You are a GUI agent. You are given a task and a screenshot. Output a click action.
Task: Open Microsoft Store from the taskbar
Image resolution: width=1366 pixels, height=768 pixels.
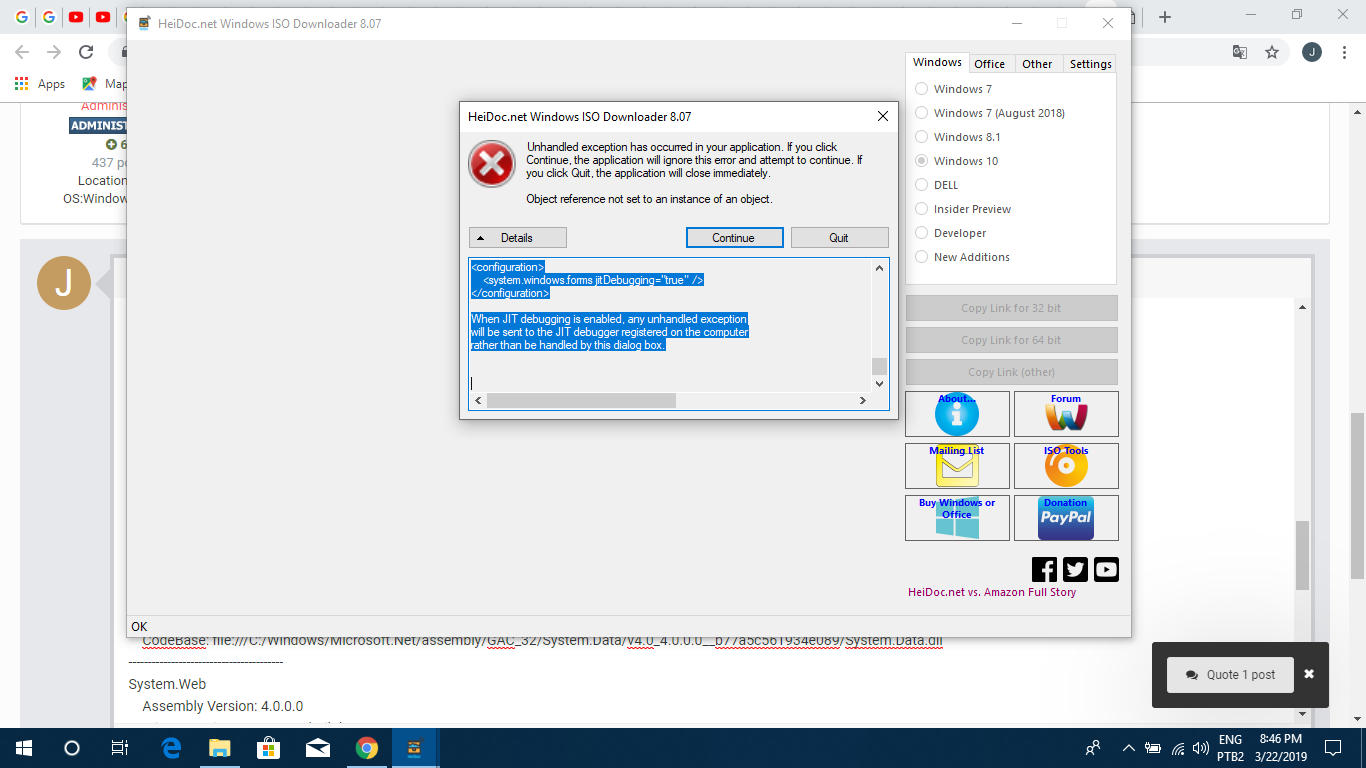tap(269, 748)
